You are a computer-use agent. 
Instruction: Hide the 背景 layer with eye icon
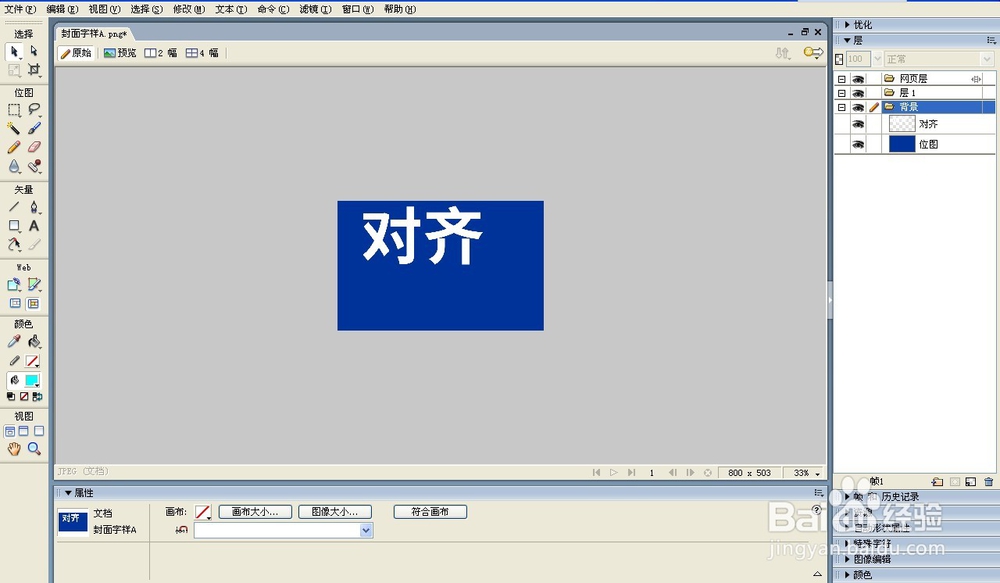pyautogui.click(x=858, y=107)
